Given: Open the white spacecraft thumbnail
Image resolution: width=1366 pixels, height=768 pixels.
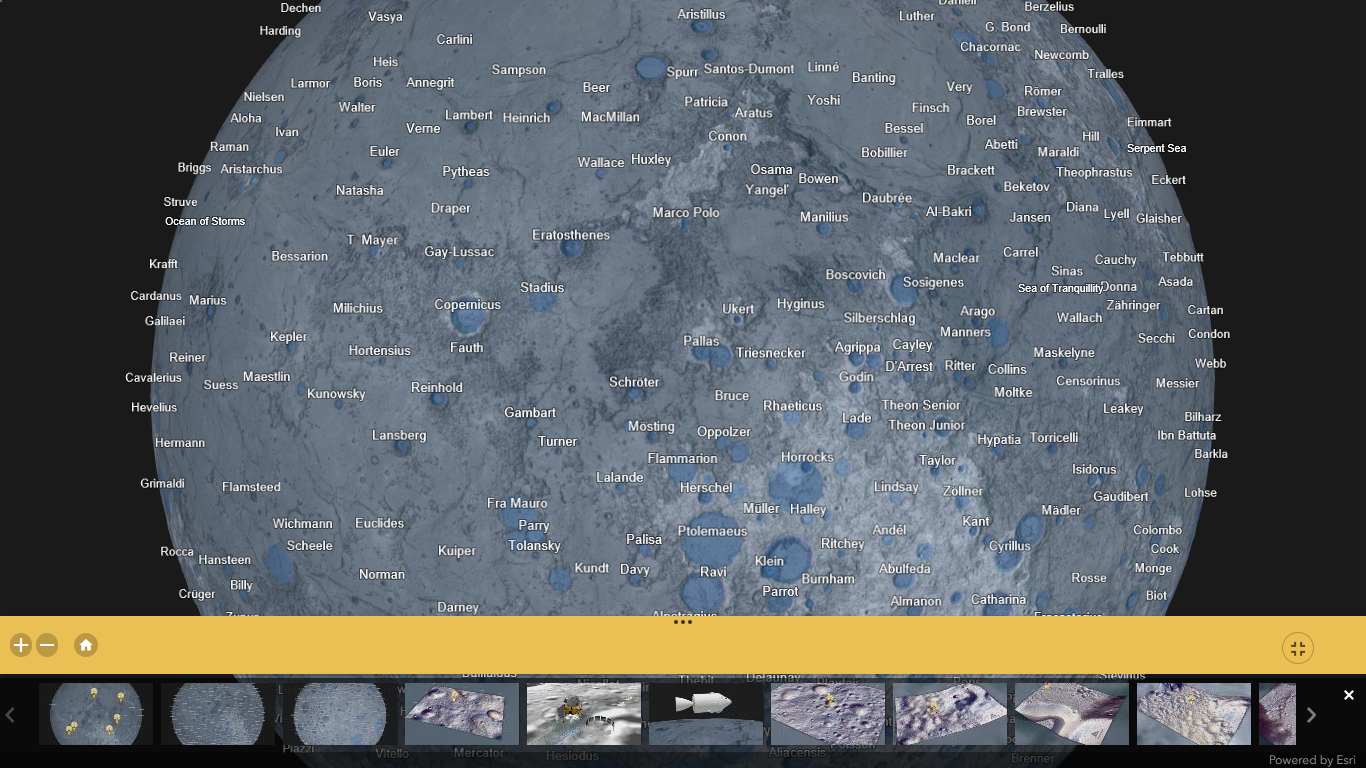Looking at the screenshot, I should 706,714.
